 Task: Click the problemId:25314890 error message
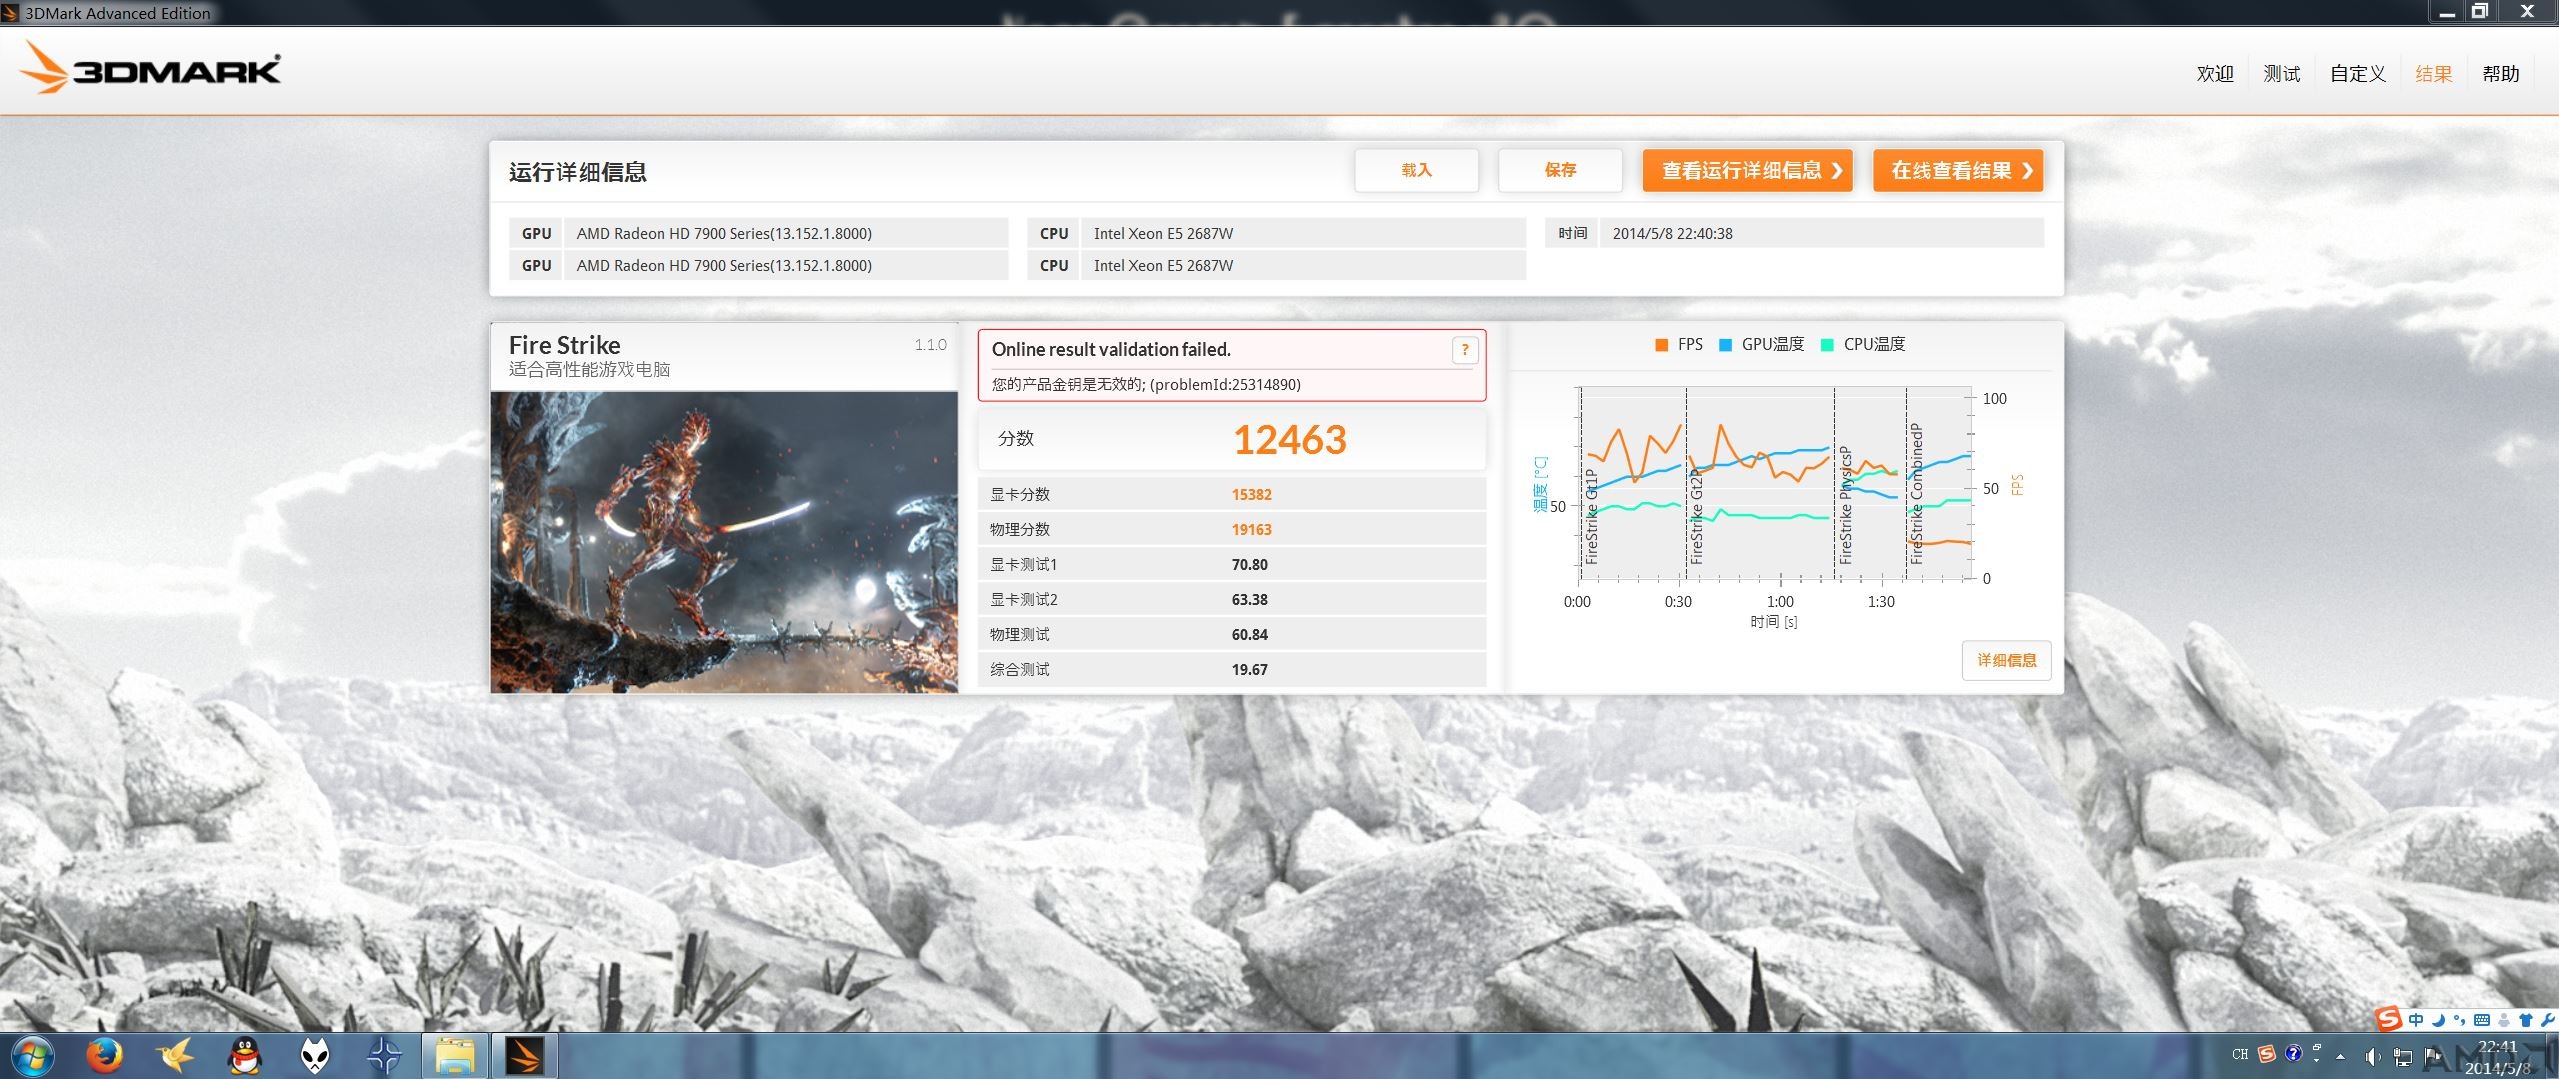pyautogui.click(x=1146, y=385)
